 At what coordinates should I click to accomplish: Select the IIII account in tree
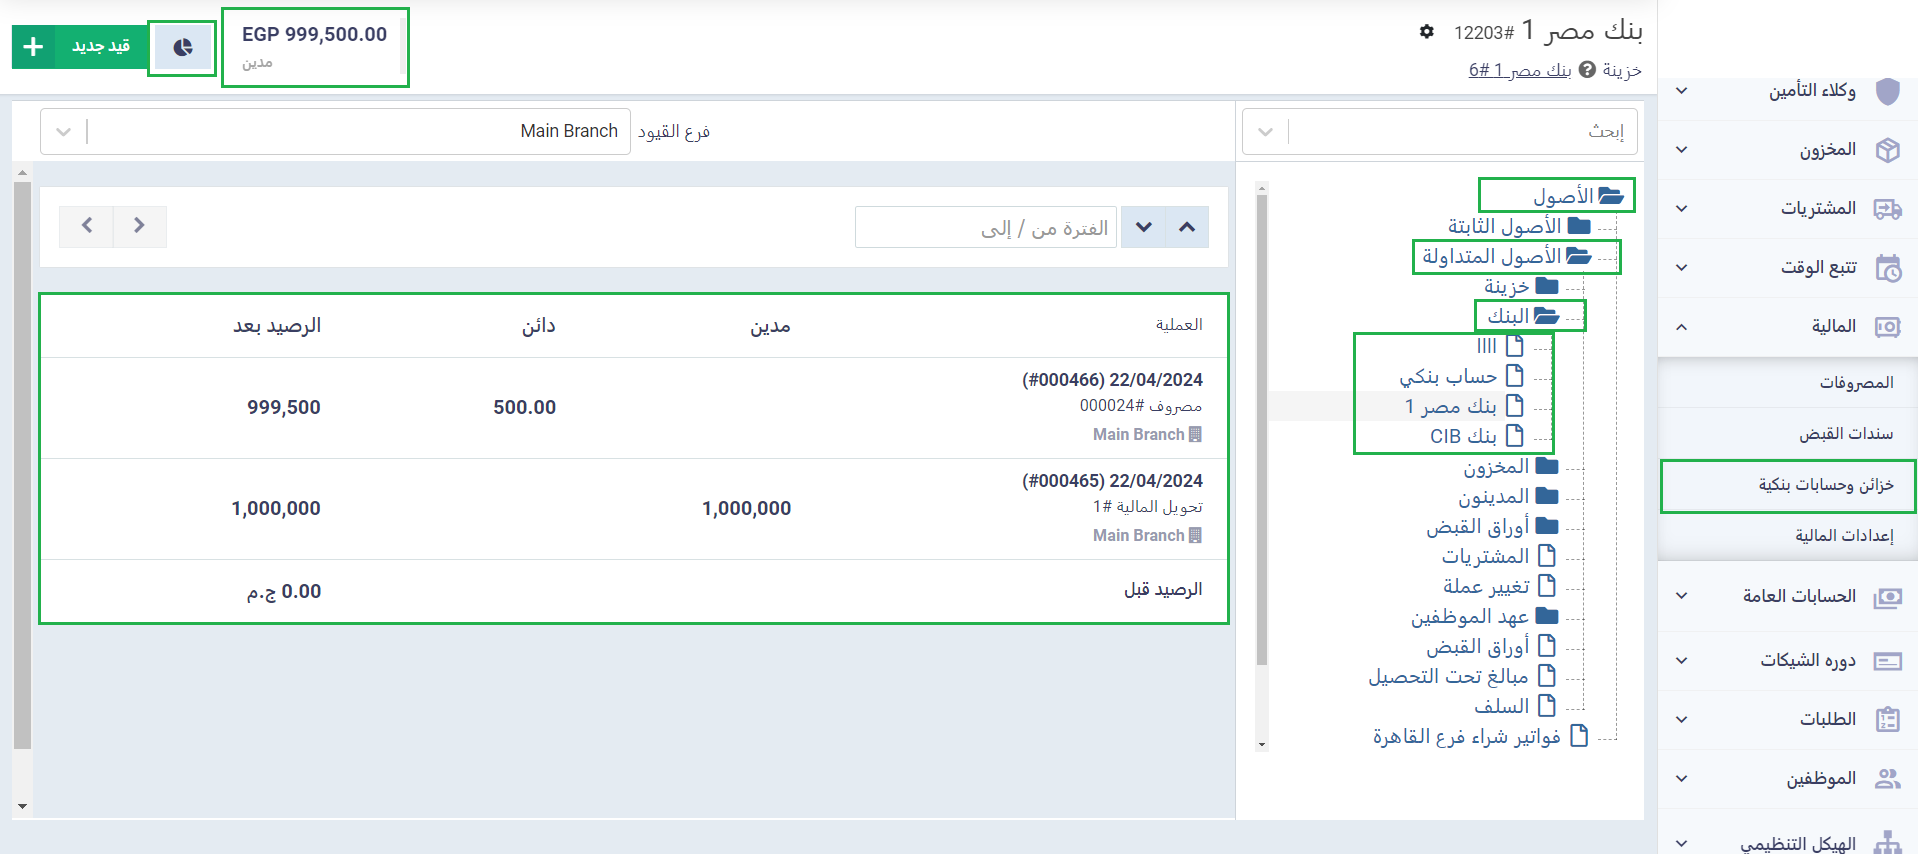pyautogui.click(x=1487, y=346)
